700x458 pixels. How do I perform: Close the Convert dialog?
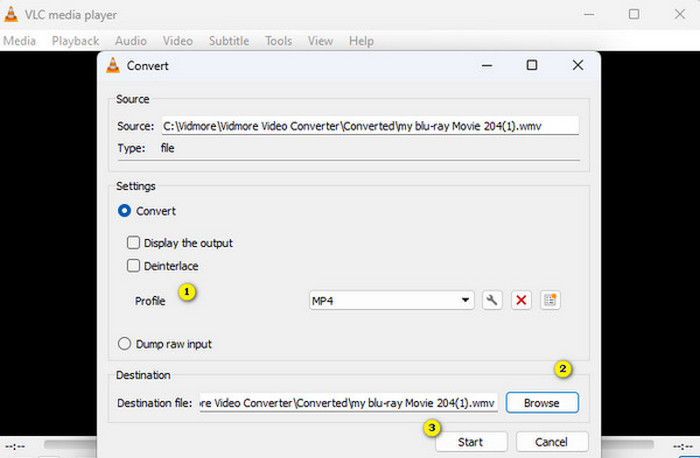577,65
